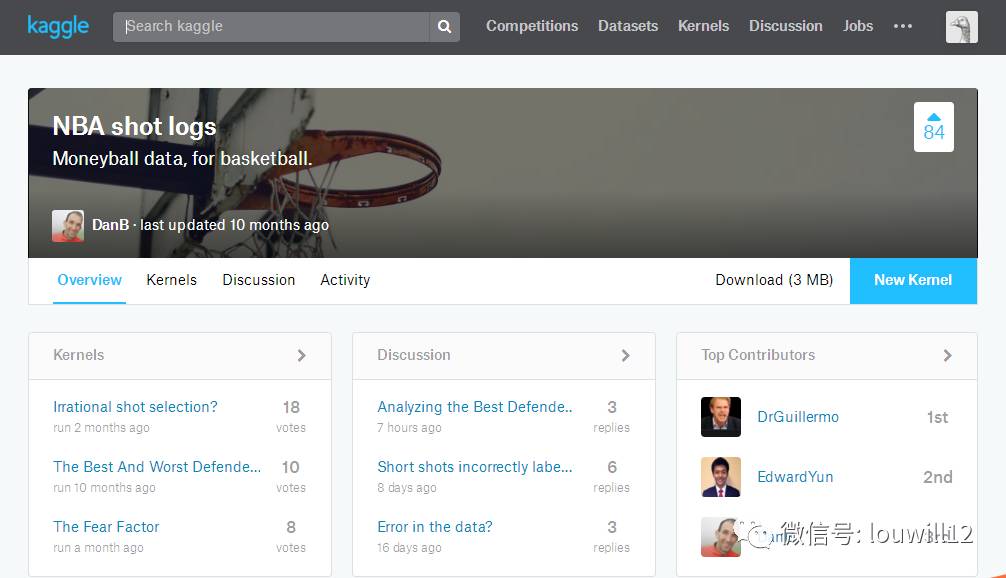Open 'Error in the data?' discussion
Viewport: 1006px width, 578px height.
point(434,527)
